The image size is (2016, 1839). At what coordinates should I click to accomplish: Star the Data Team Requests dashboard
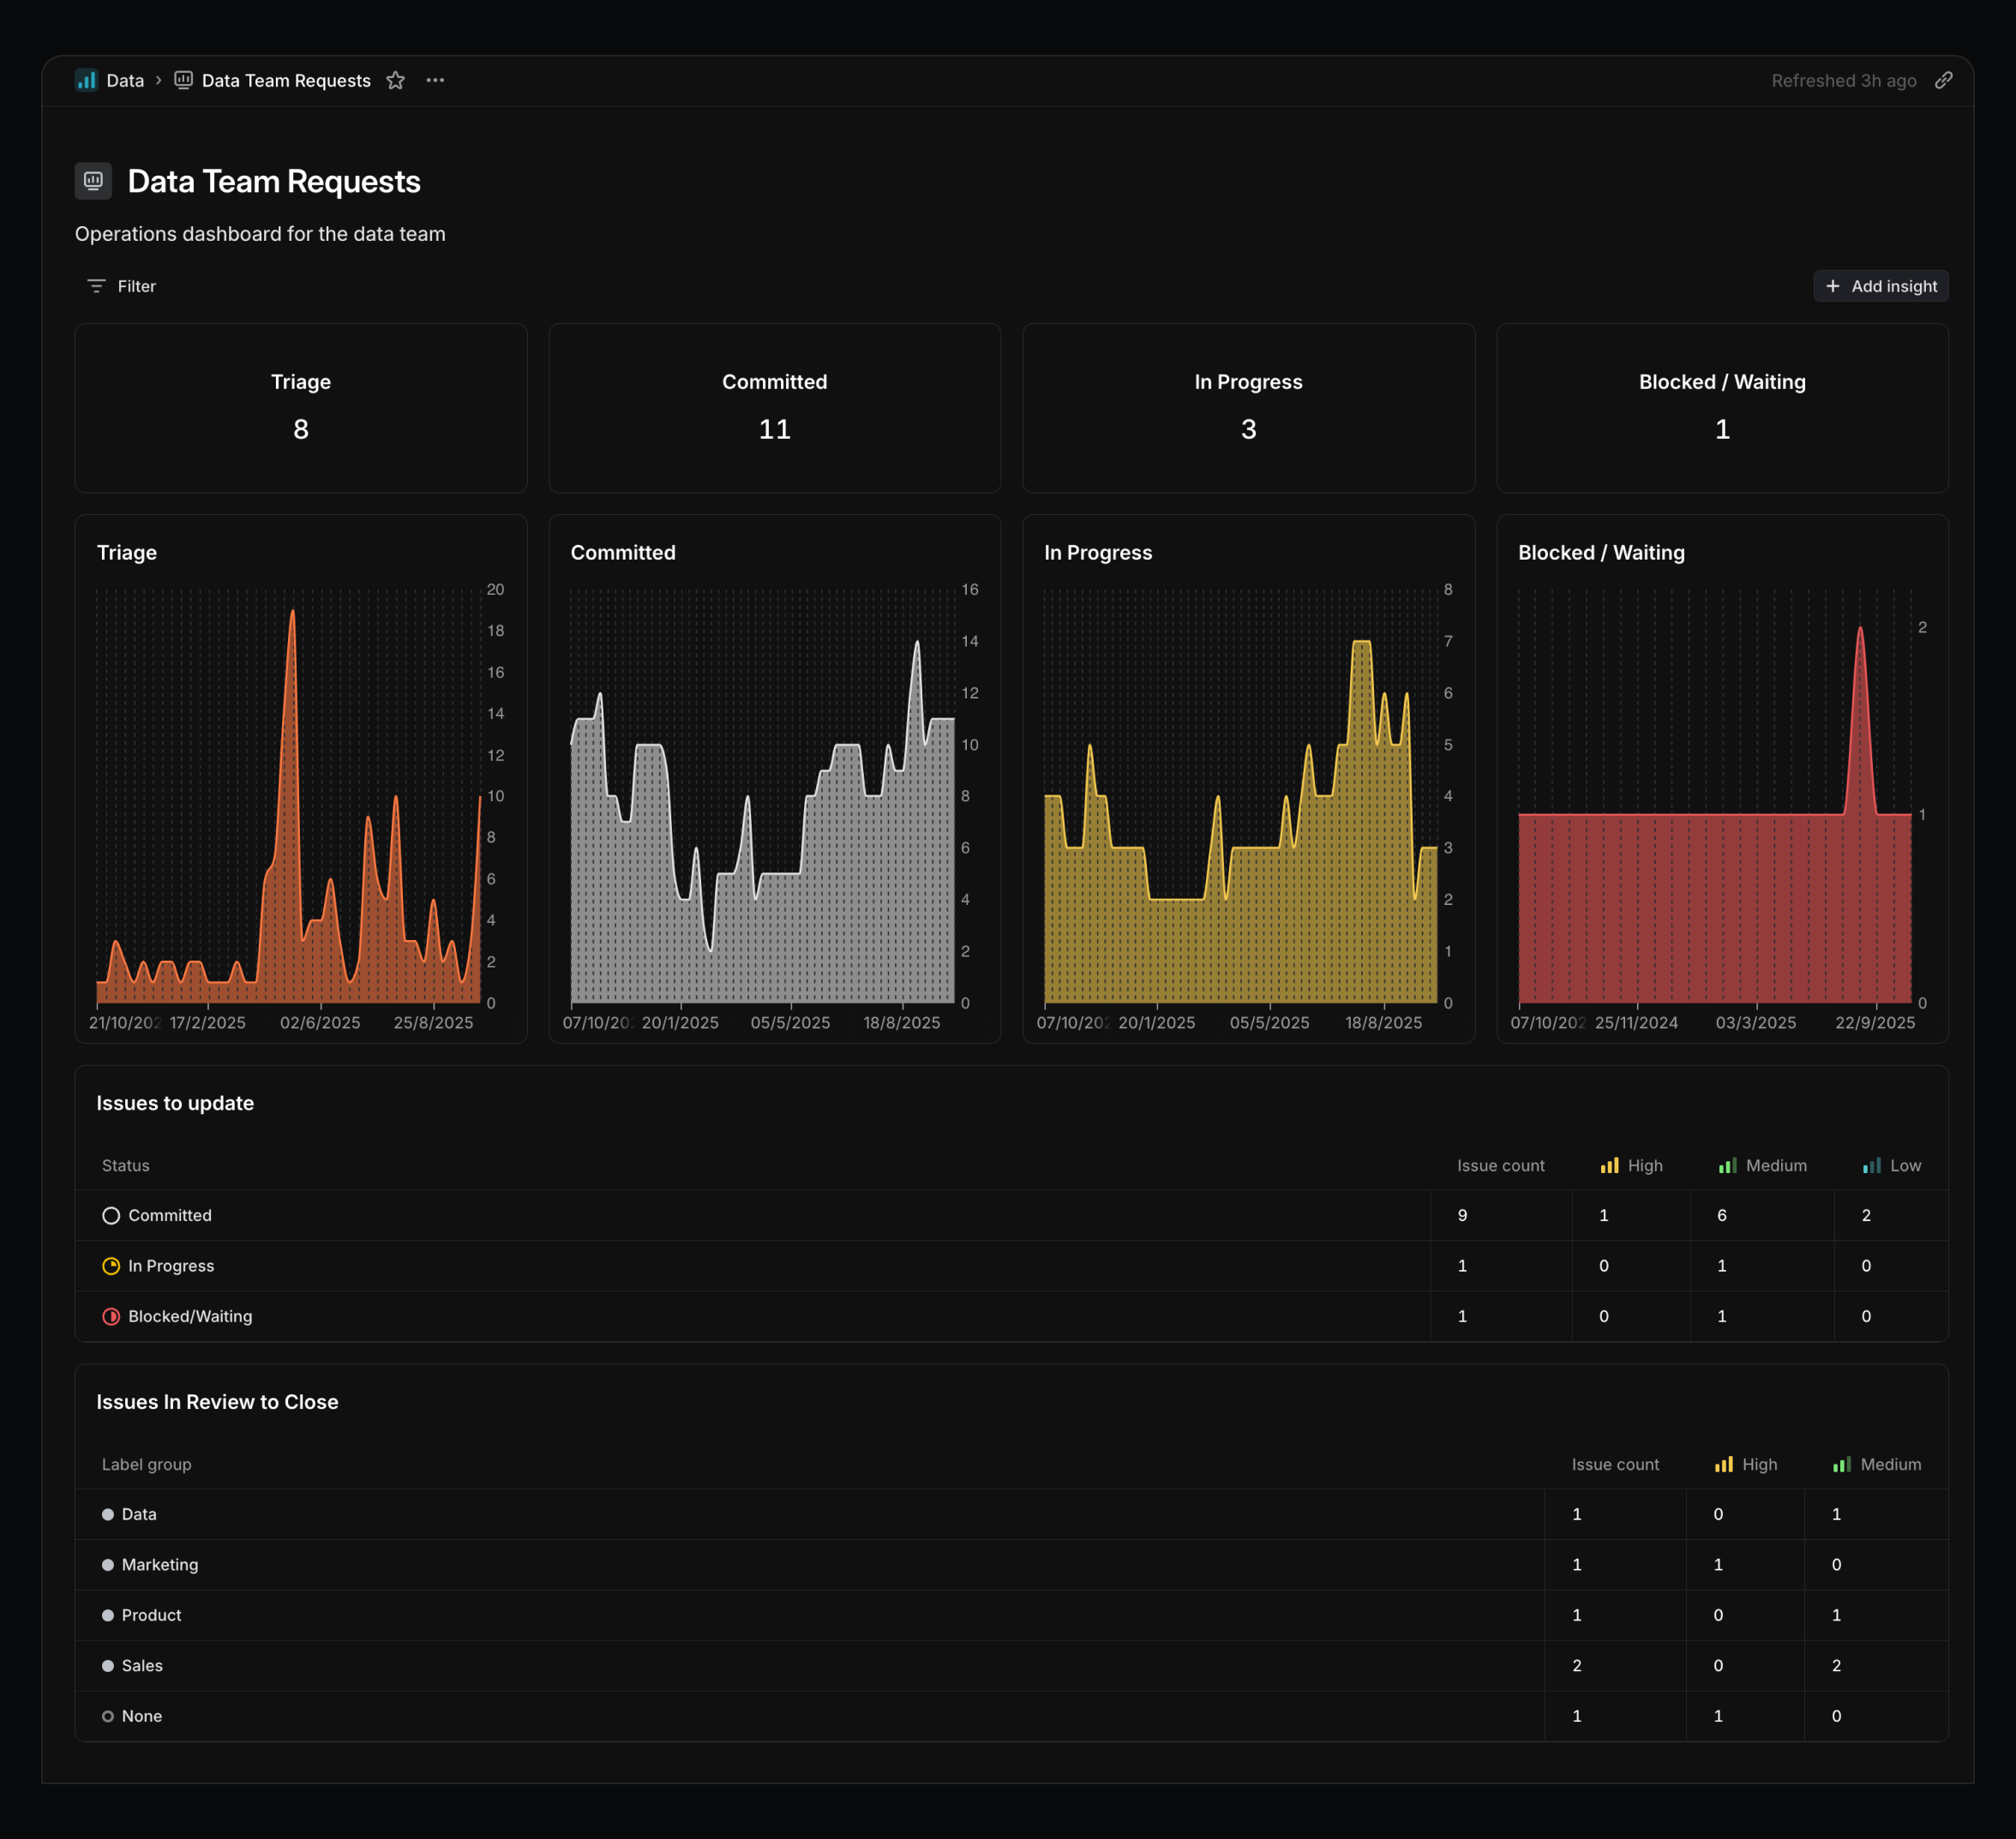[x=396, y=81]
